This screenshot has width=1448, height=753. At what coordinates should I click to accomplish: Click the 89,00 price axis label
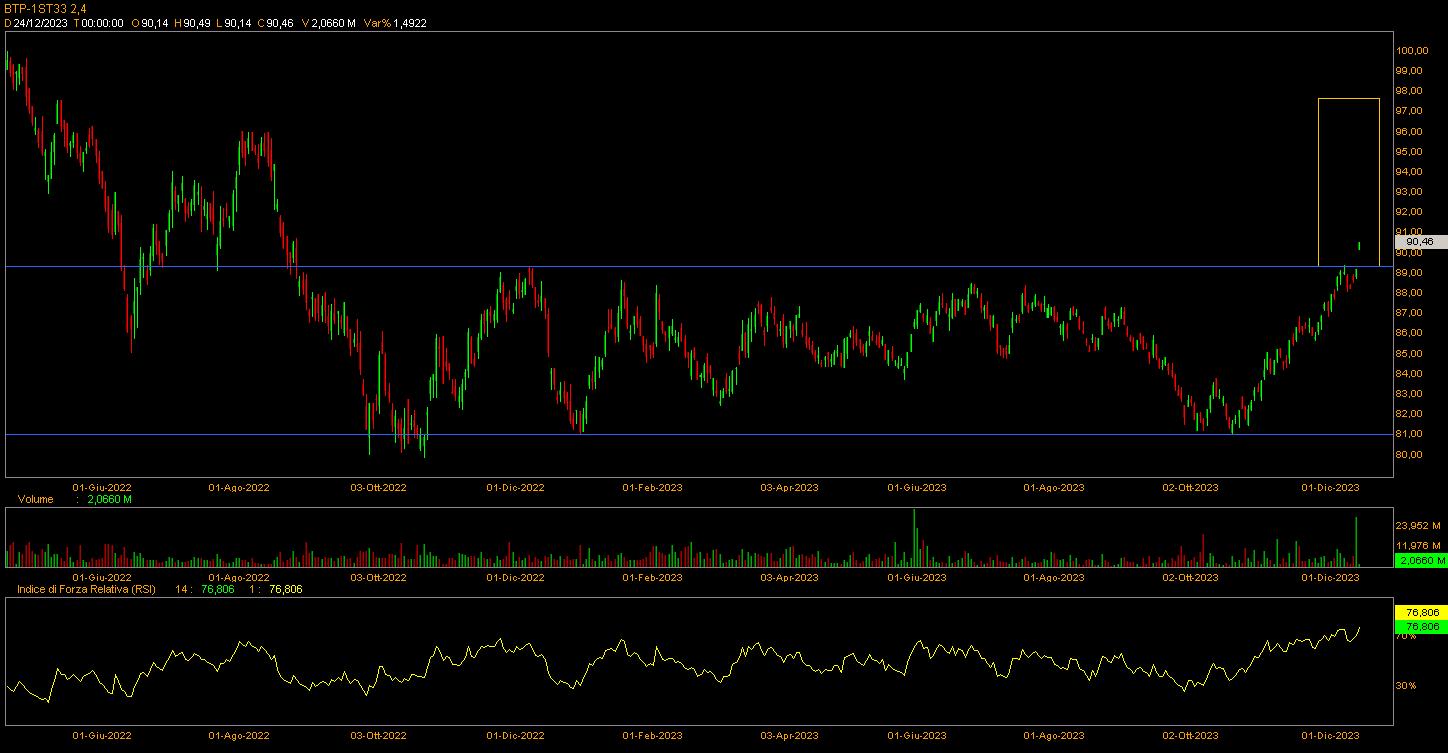(x=1410, y=273)
